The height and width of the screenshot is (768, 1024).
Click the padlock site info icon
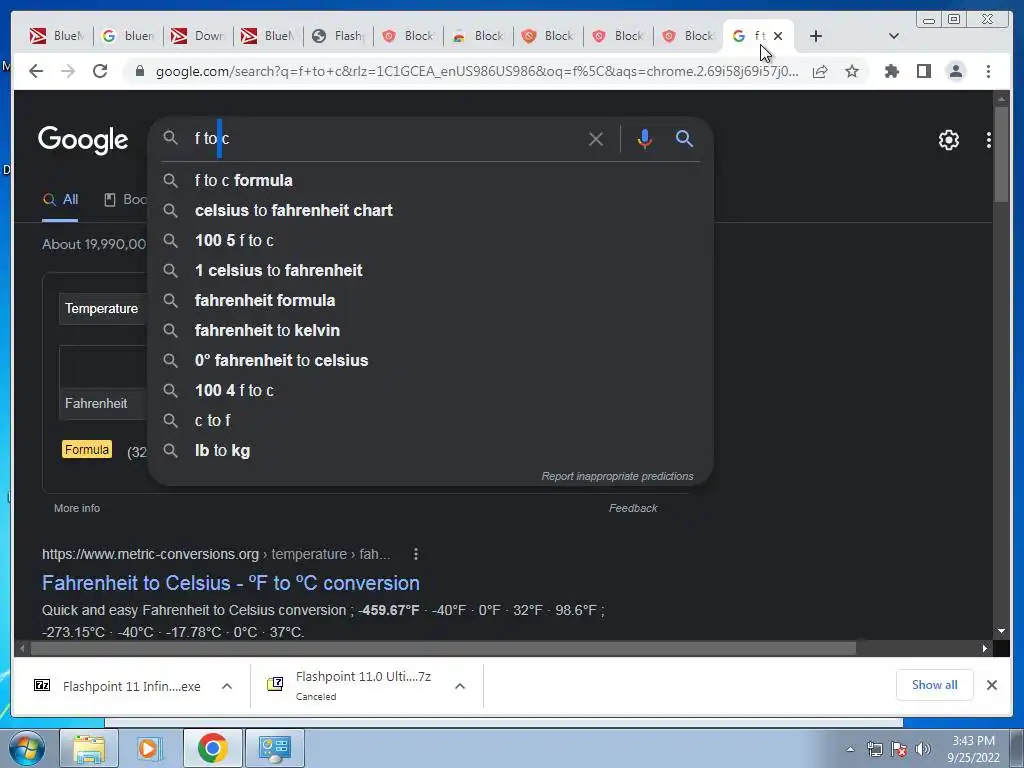[139, 71]
